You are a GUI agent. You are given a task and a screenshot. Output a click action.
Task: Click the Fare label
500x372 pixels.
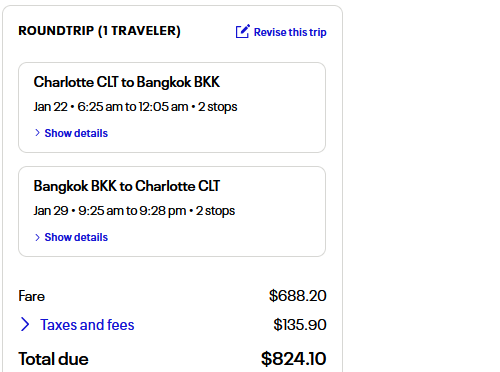pyautogui.click(x=31, y=296)
